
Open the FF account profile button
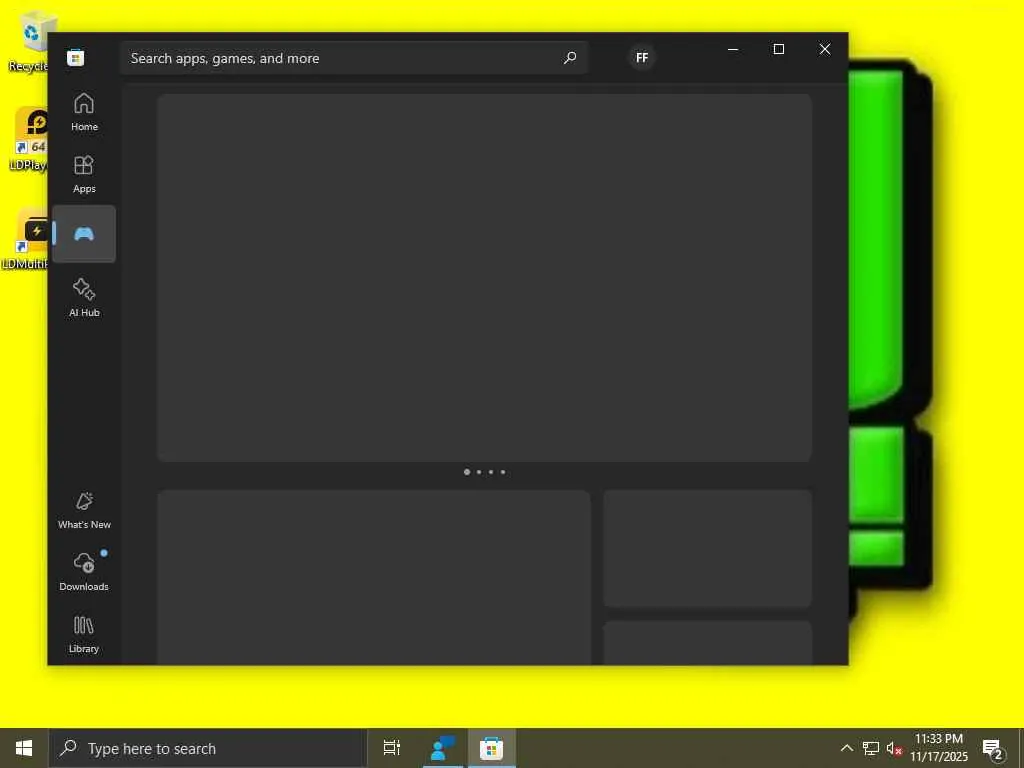tap(642, 57)
